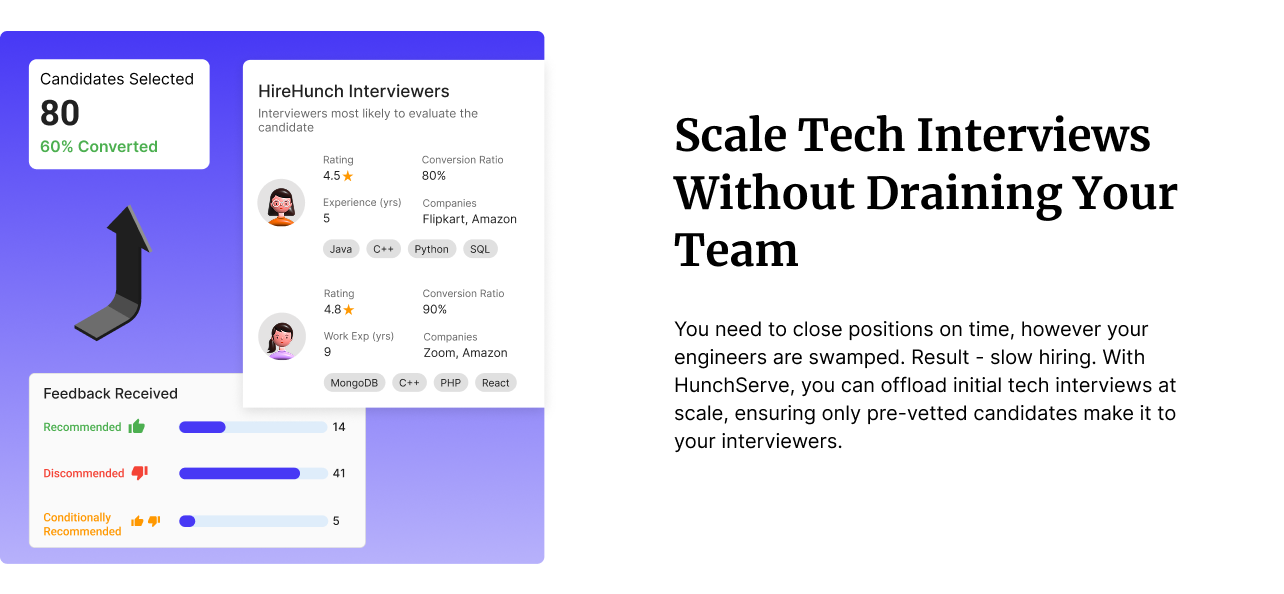Click the green thumbs-up Recommended icon

(137, 427)
